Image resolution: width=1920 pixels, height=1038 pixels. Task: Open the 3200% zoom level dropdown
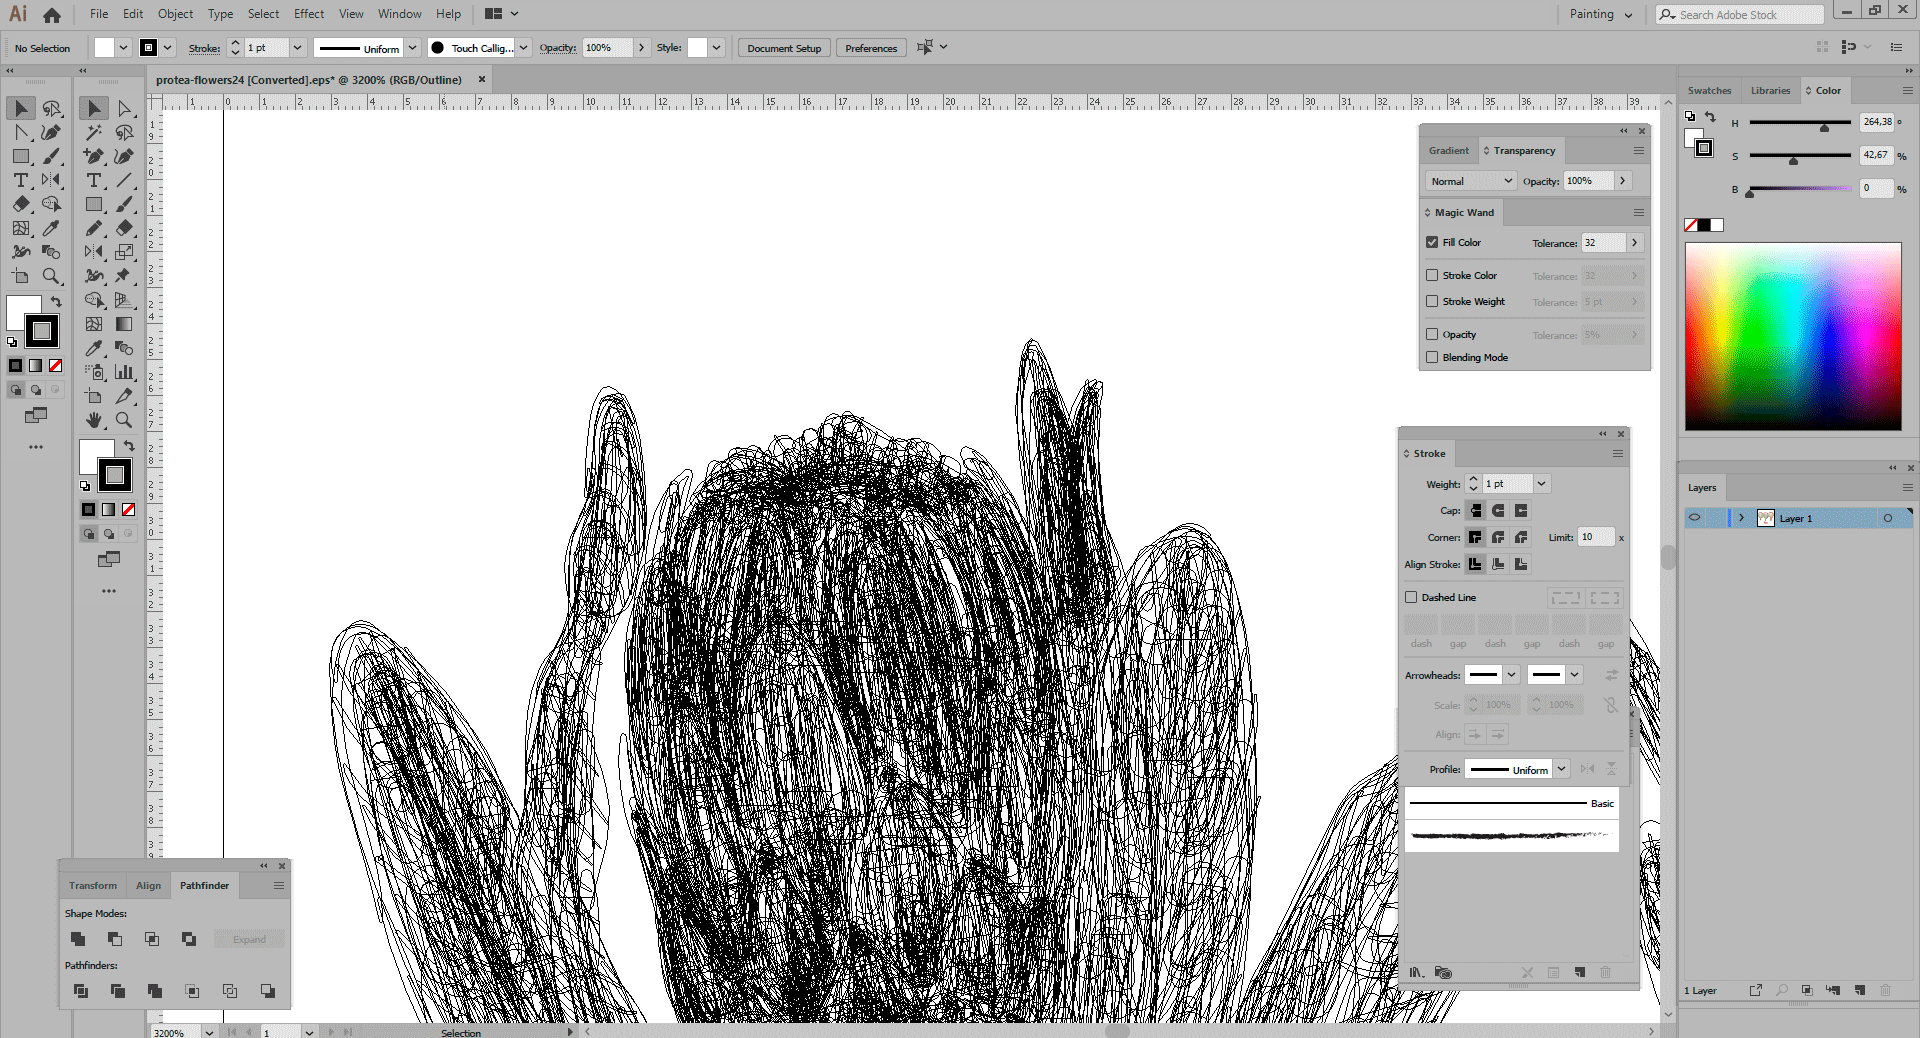tap(209, 1032)
